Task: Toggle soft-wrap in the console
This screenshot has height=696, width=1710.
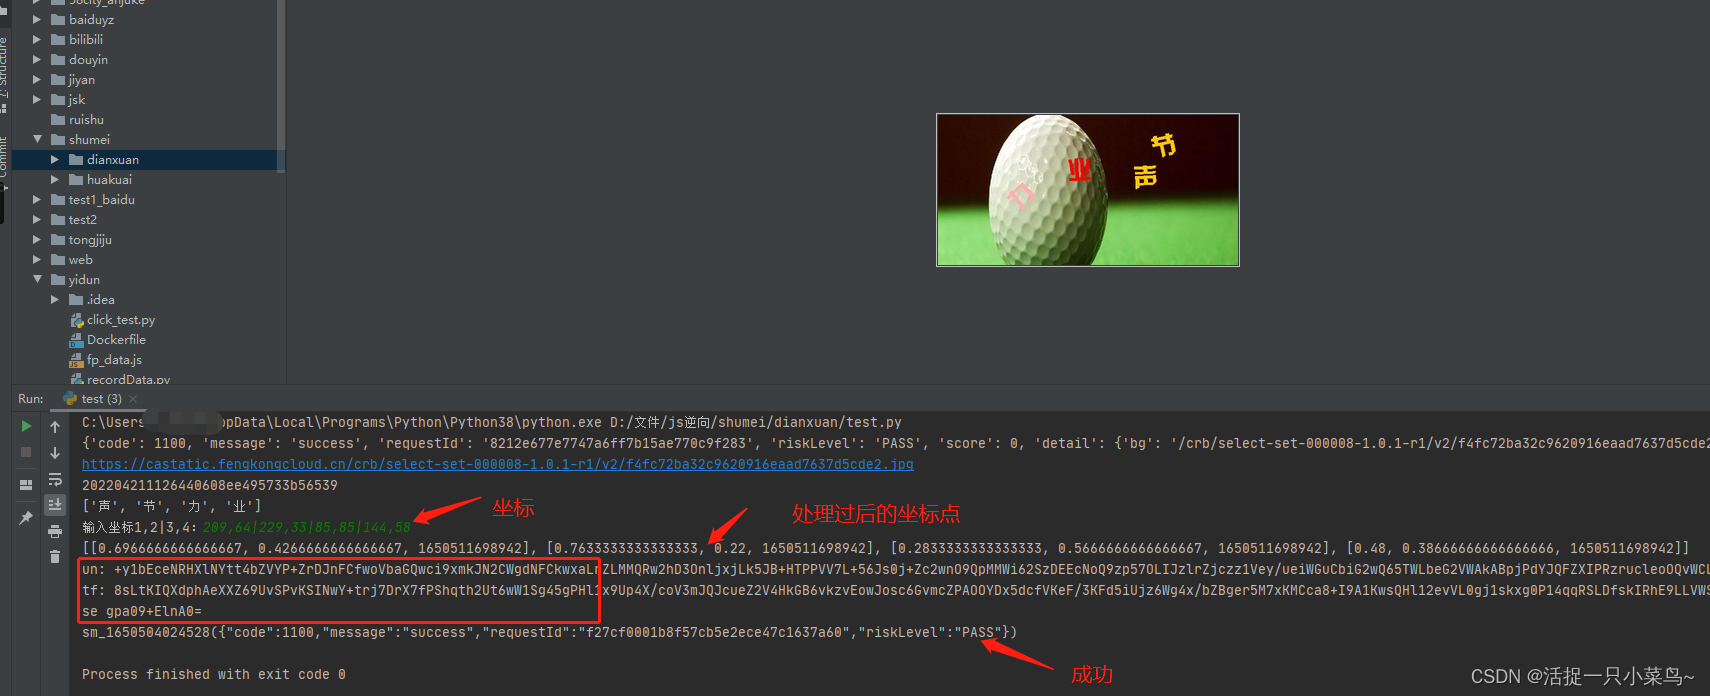Action: [x=55, y=479]
